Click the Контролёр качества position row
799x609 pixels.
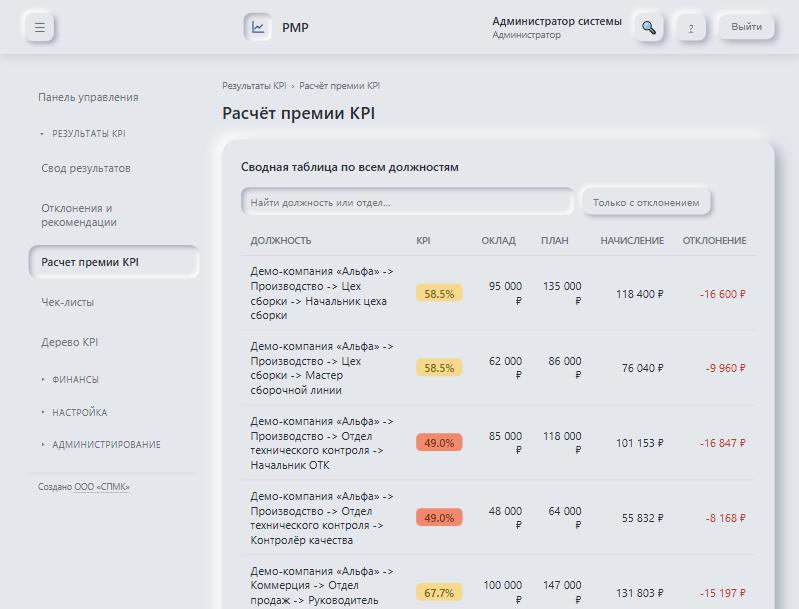(x=498, y=518)
